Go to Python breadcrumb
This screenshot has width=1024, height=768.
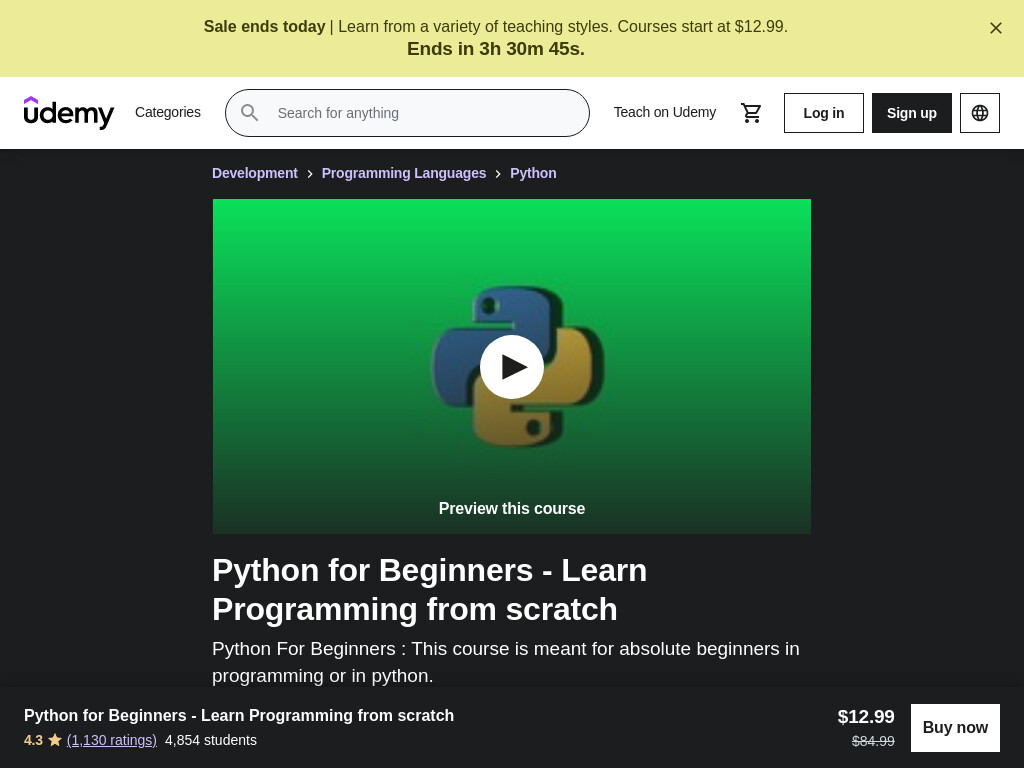(533, 173)
